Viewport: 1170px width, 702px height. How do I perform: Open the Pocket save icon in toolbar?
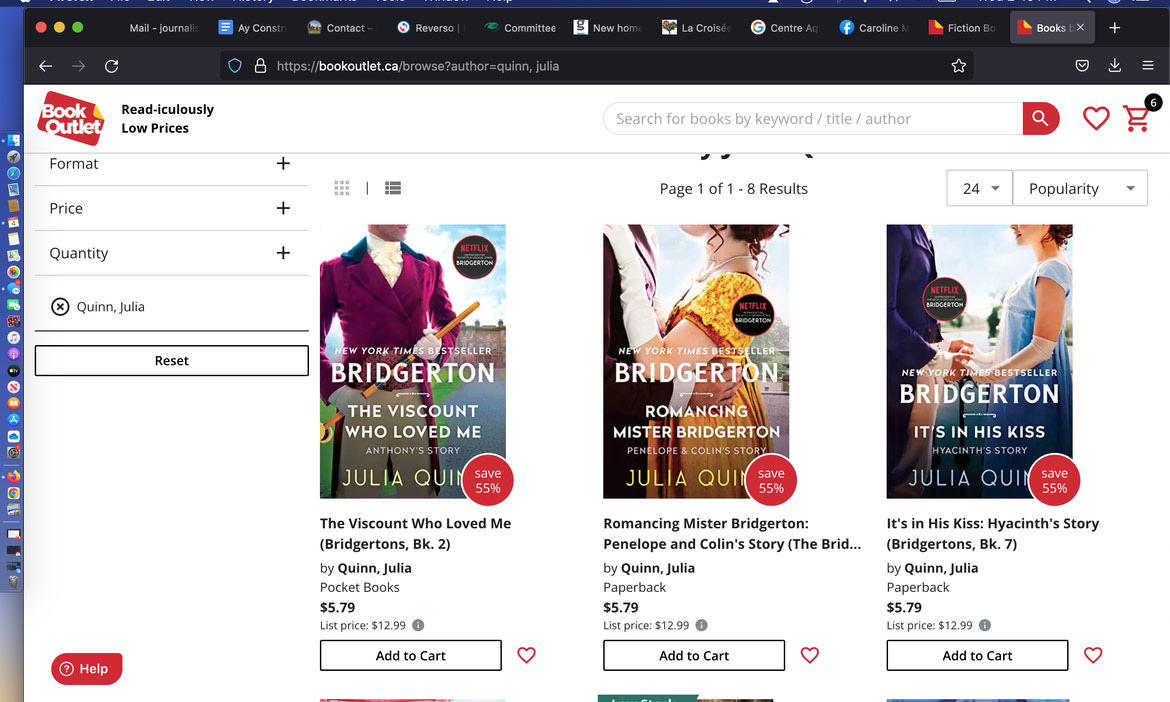click(1082, 66)
